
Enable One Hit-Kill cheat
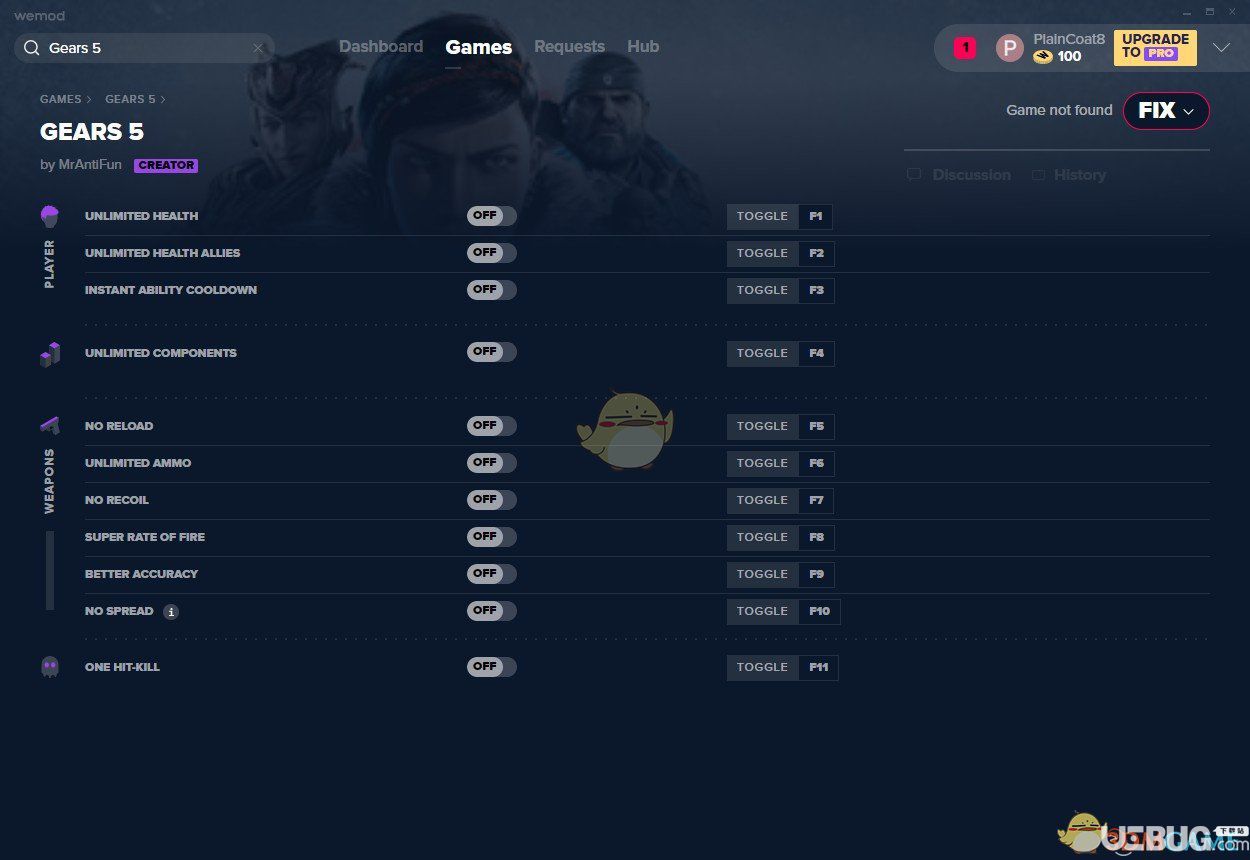(492, 667)
